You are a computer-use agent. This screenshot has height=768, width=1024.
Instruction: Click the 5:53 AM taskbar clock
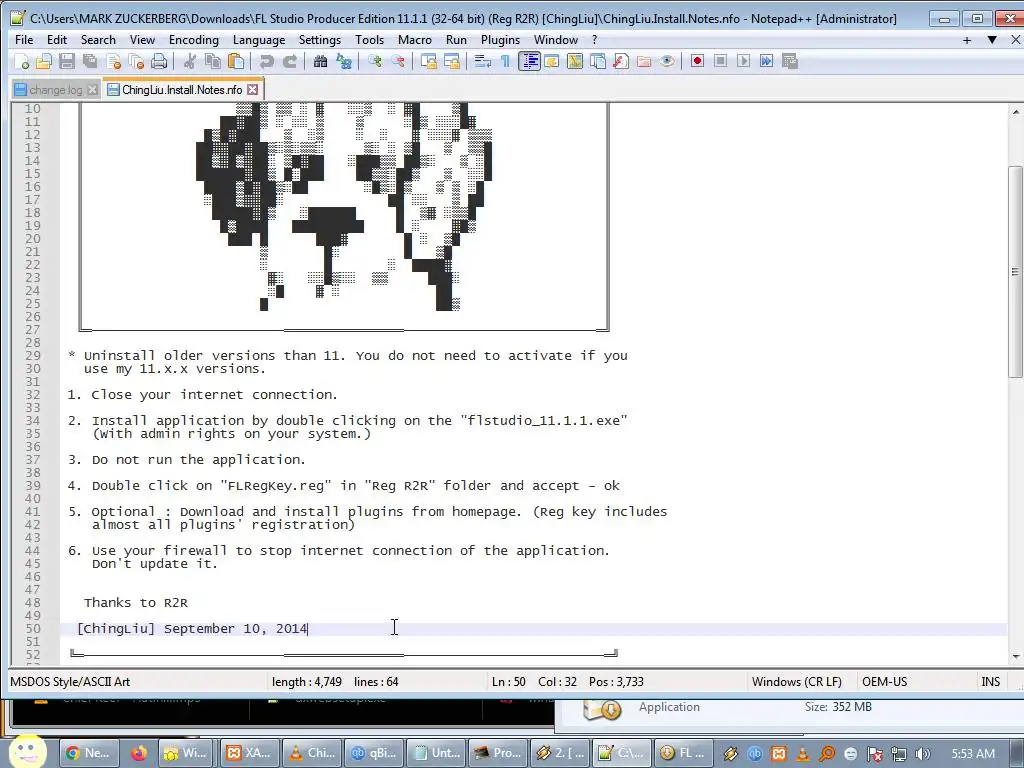click(973, 754)
